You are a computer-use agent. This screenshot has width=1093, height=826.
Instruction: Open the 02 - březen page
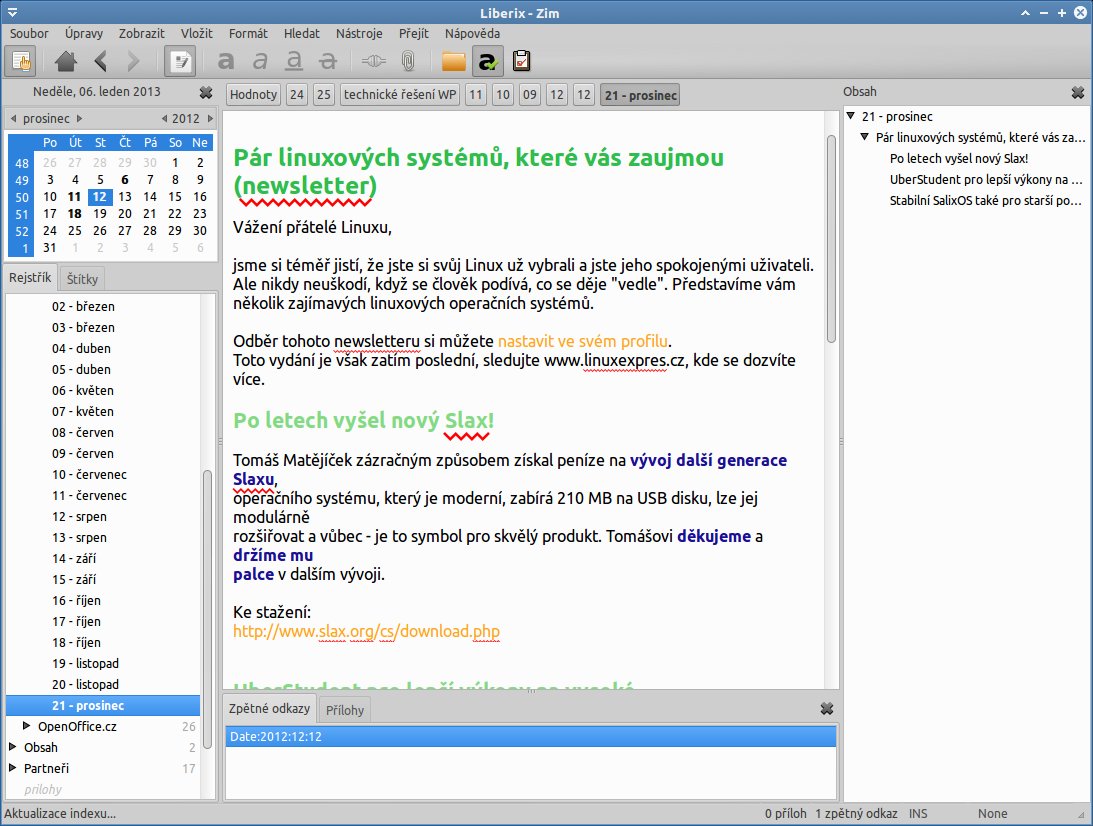83,307
